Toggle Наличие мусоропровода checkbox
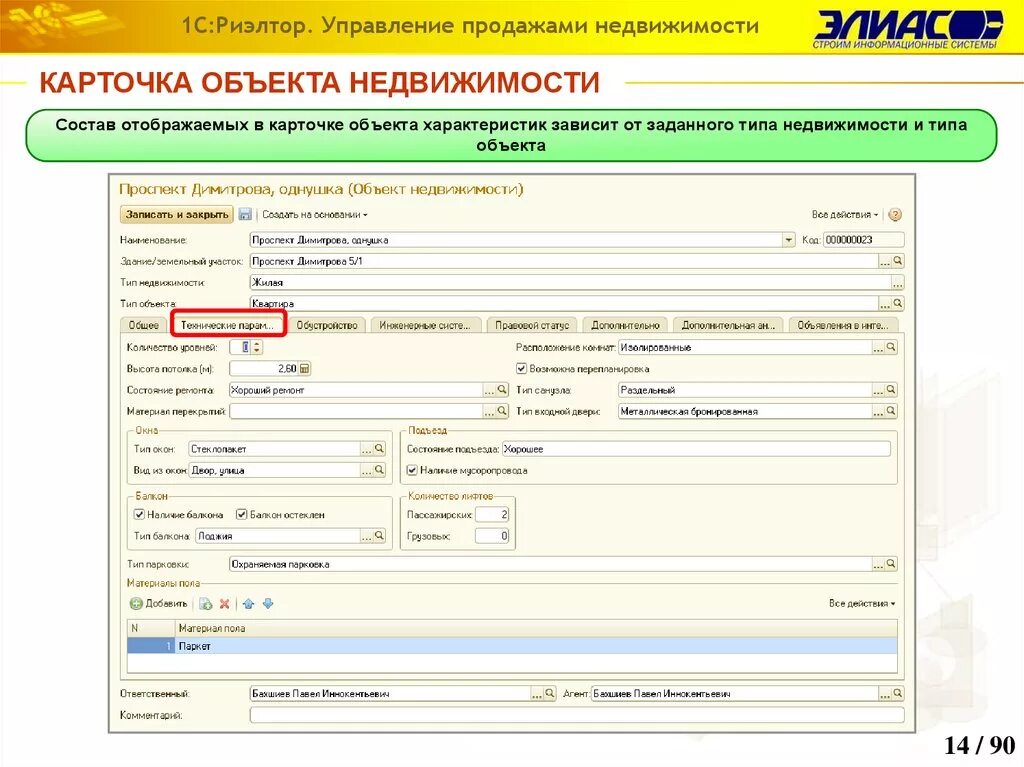 pyautogui.click(x=412, y=470)
